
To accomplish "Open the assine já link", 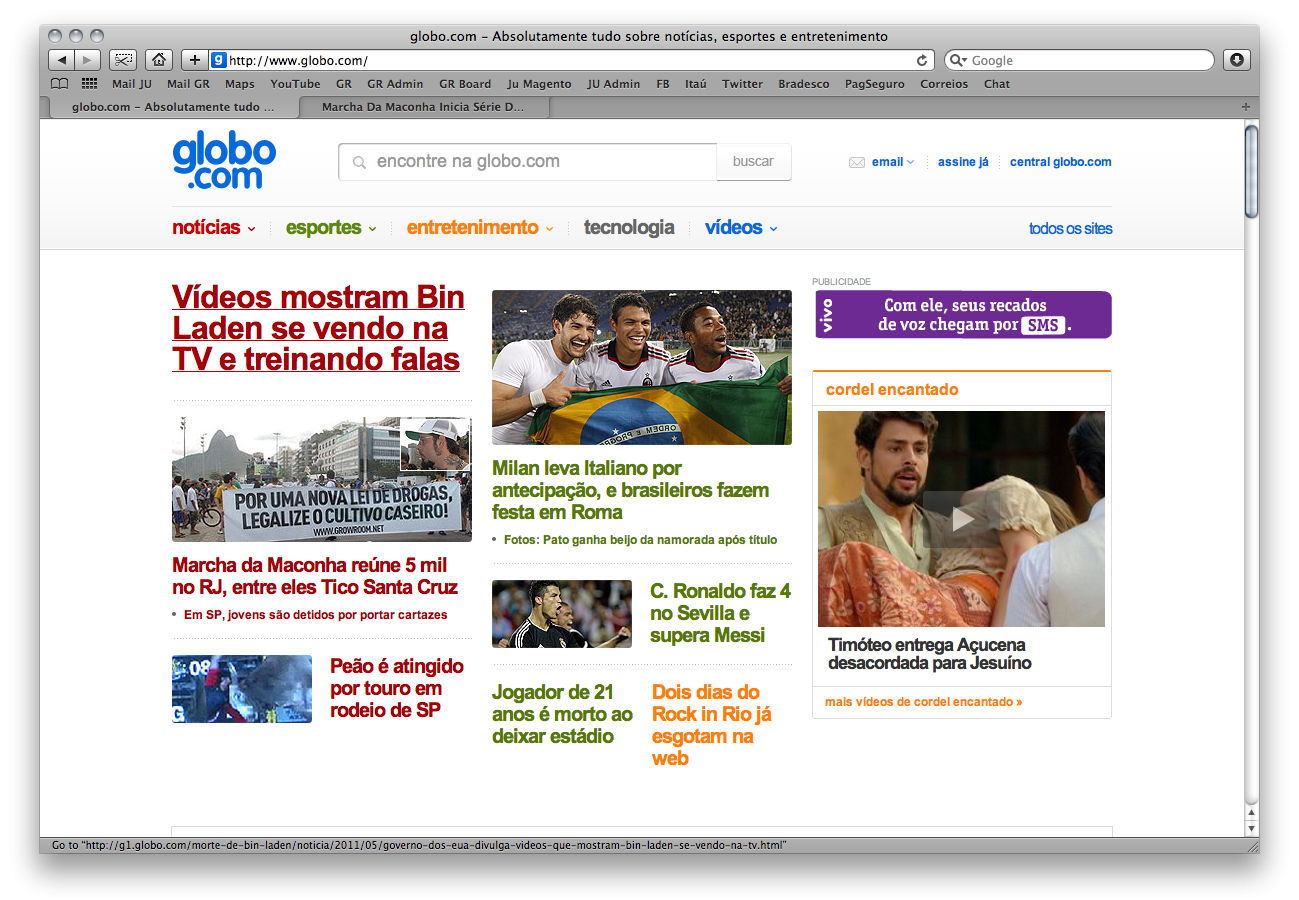I will pos(963,162).
